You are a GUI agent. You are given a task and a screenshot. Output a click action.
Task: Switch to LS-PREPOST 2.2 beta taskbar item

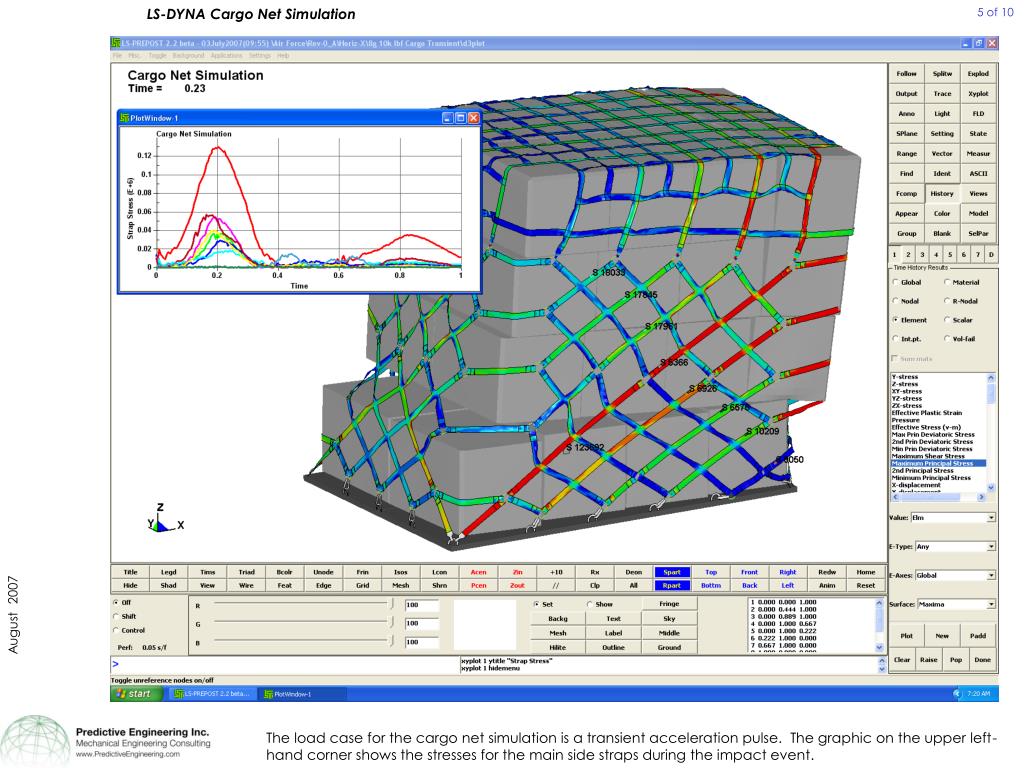click(212, 694)
